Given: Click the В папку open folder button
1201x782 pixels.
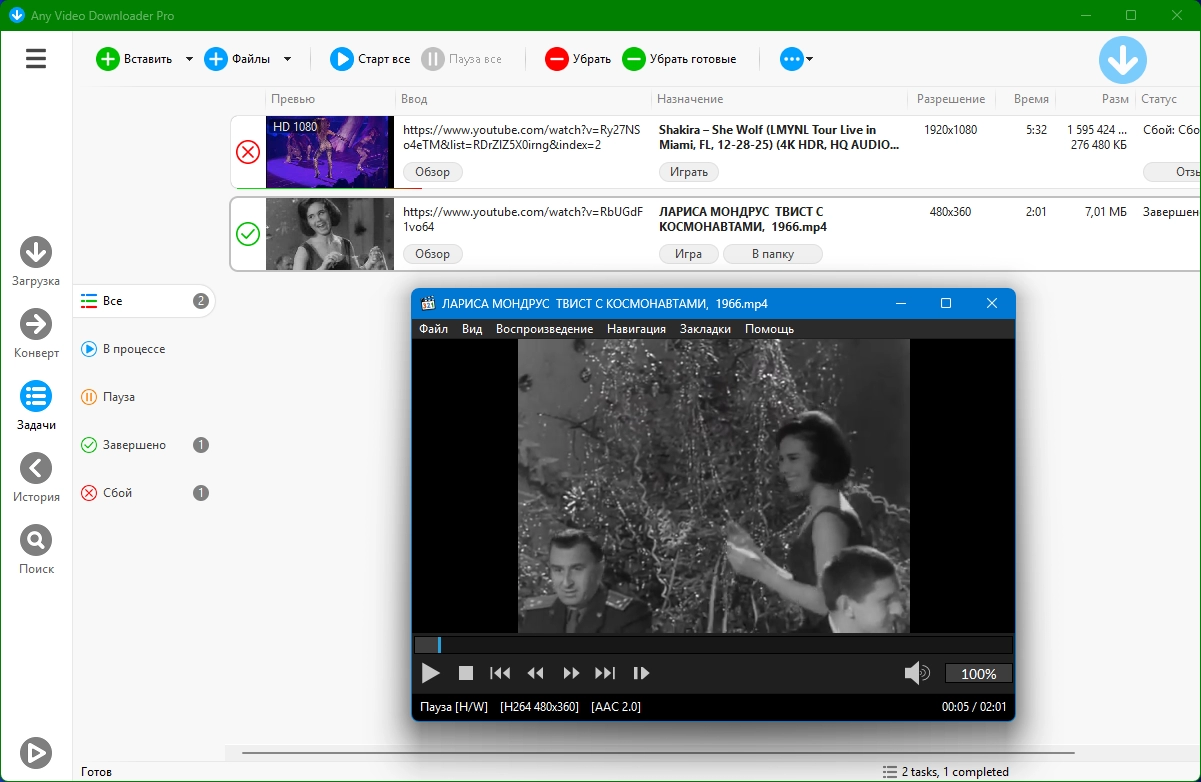Looking at the screenshot, I should point(773,254).
